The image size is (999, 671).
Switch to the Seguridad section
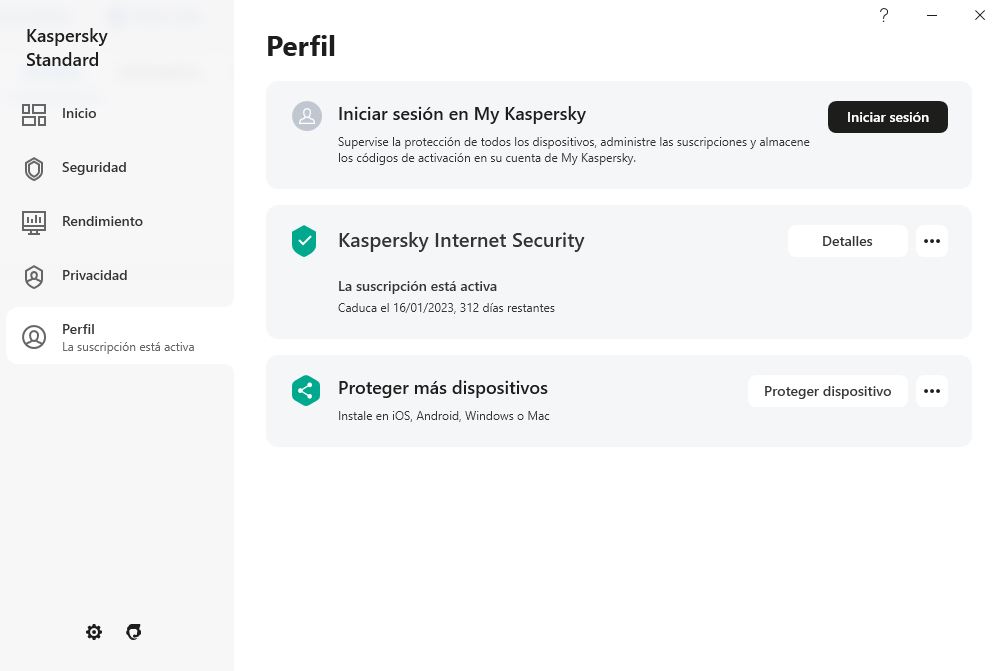pos(94,168)
